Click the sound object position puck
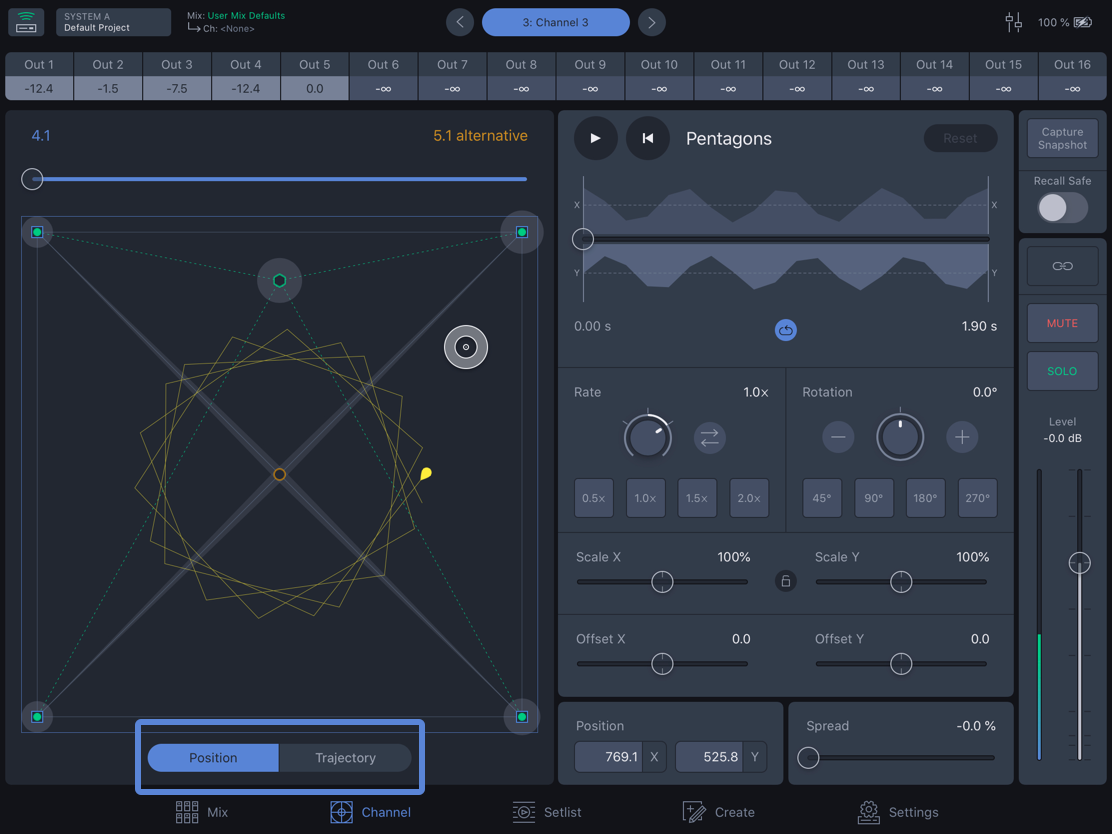The width and height of the screenshot is (1112, 834). tap(466, 347)
